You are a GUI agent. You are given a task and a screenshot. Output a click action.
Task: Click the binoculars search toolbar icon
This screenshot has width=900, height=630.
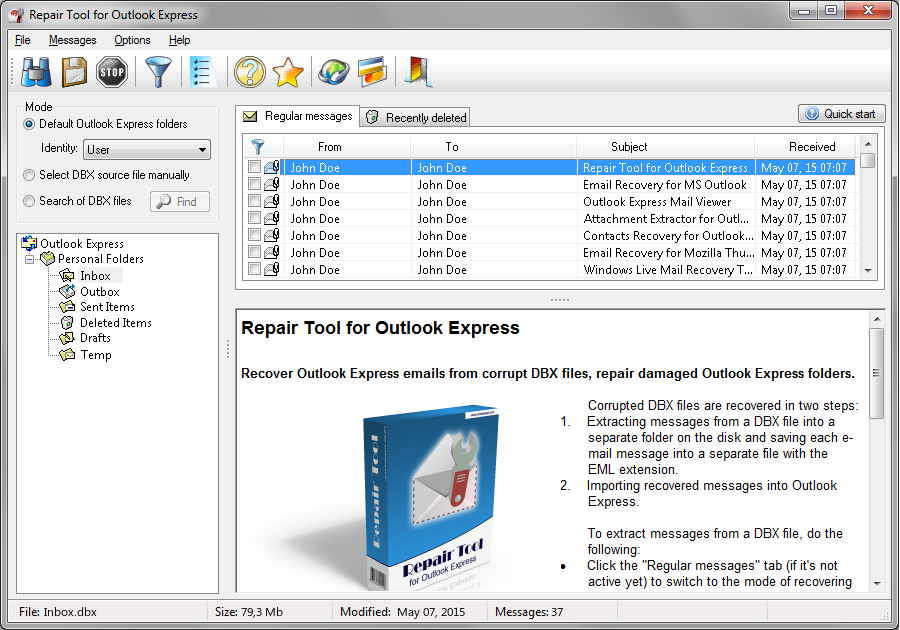(36, 72)
